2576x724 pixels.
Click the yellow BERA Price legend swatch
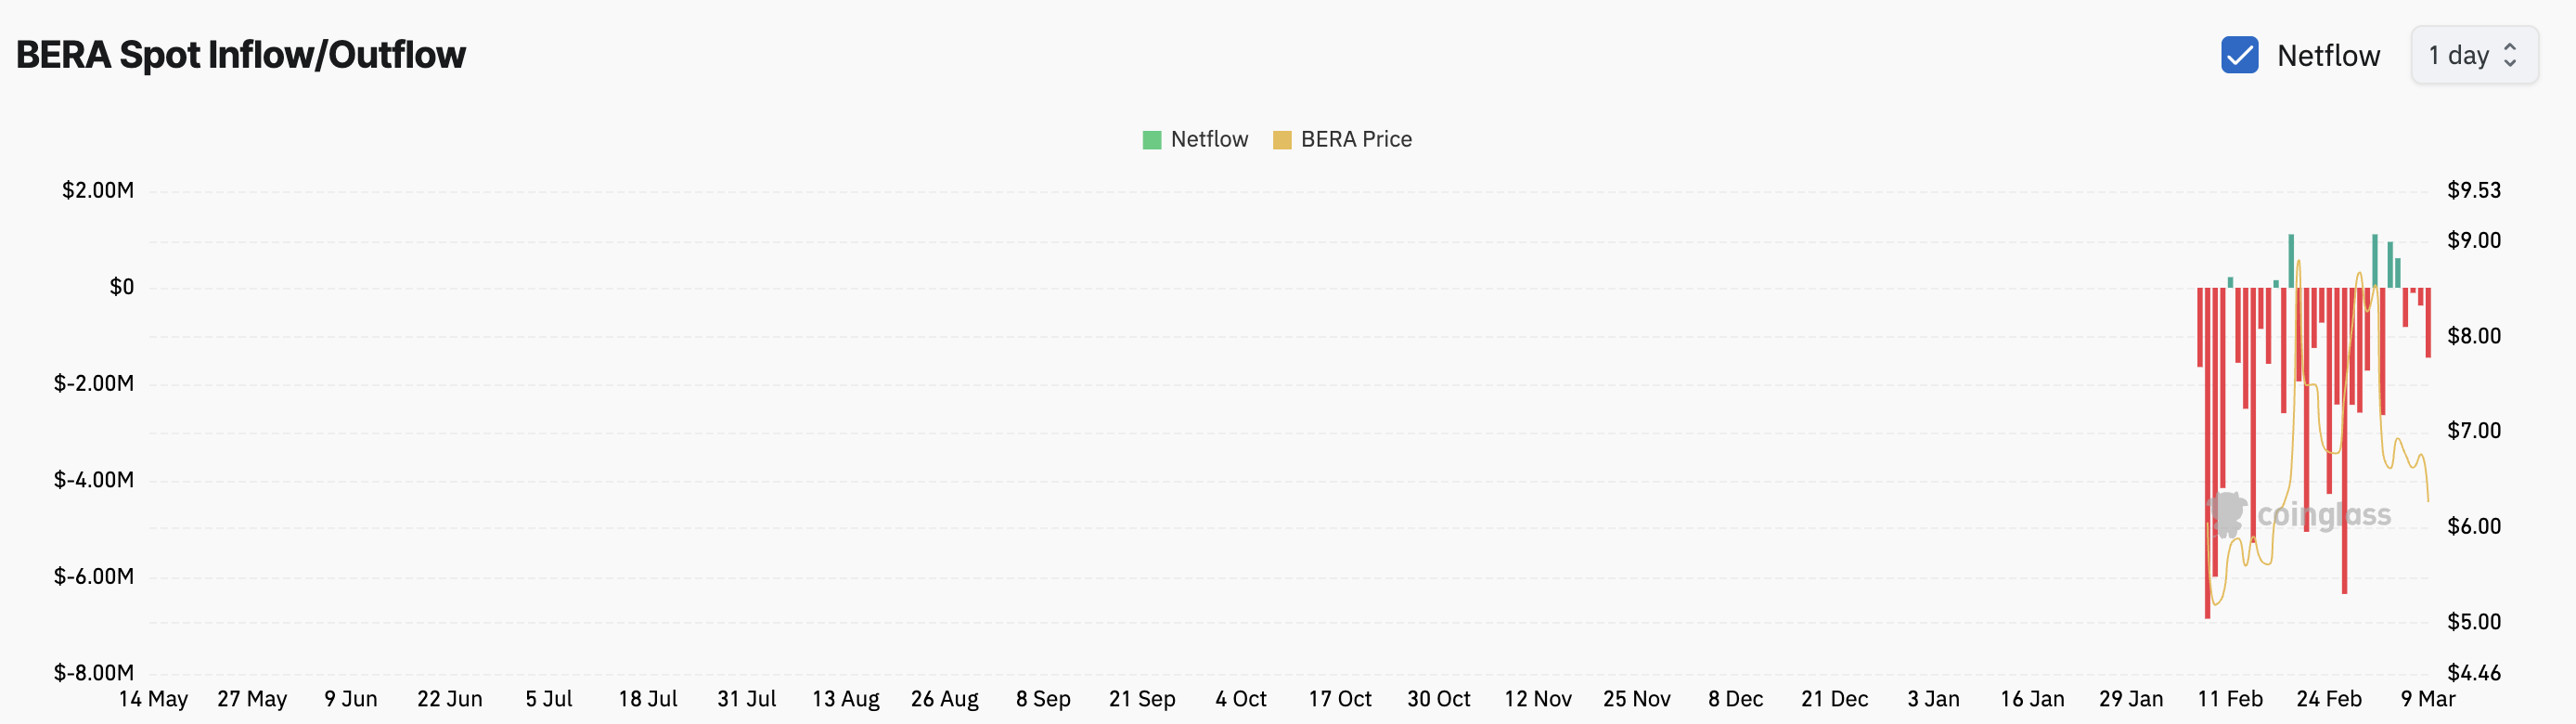pyautogui.click(x=1281, y=140)
